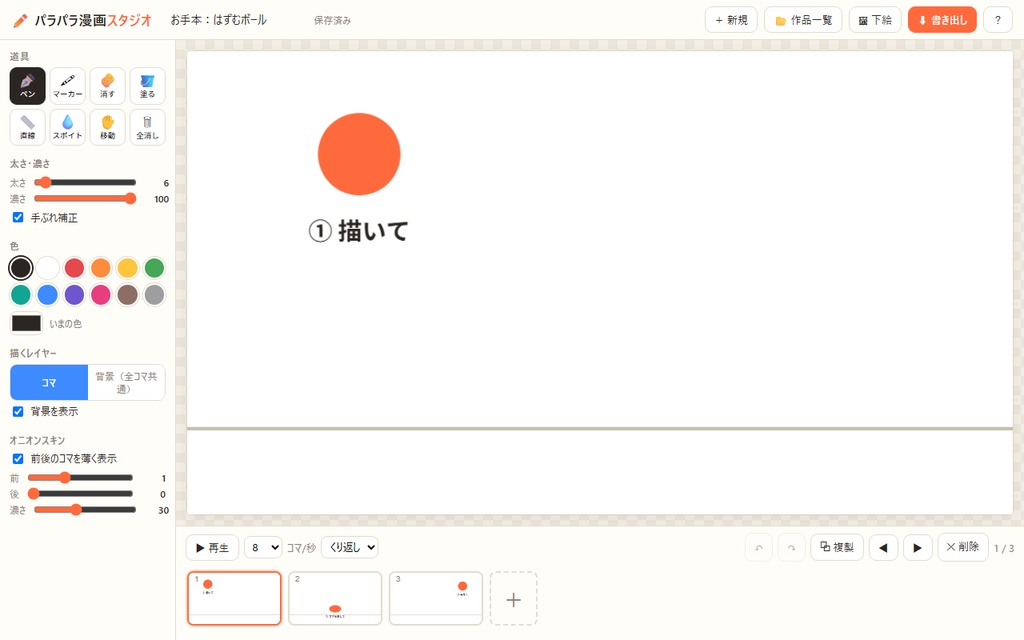Pick the black color swatch
Screen dimensions: 1024x640
(x=21, y=268)
